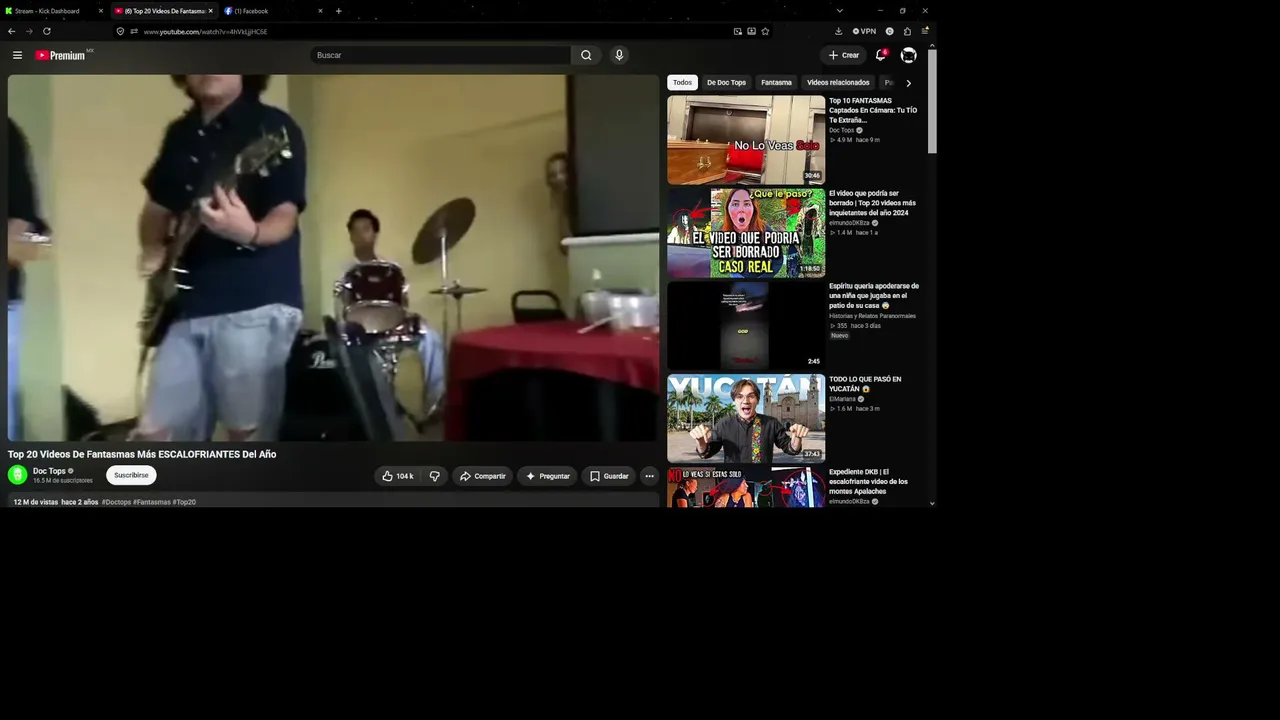Click the Crear button
This screenshot has width=1280, height=720.
844,55
